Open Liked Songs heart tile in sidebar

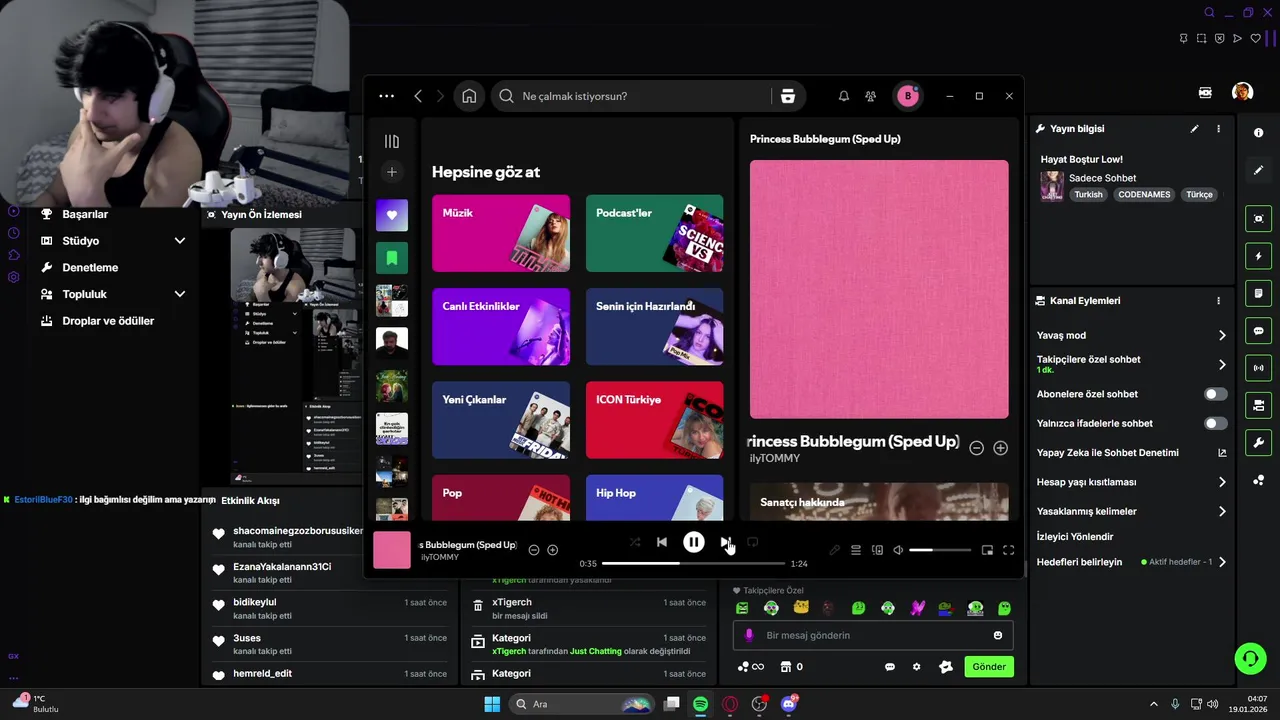point(392,215)
